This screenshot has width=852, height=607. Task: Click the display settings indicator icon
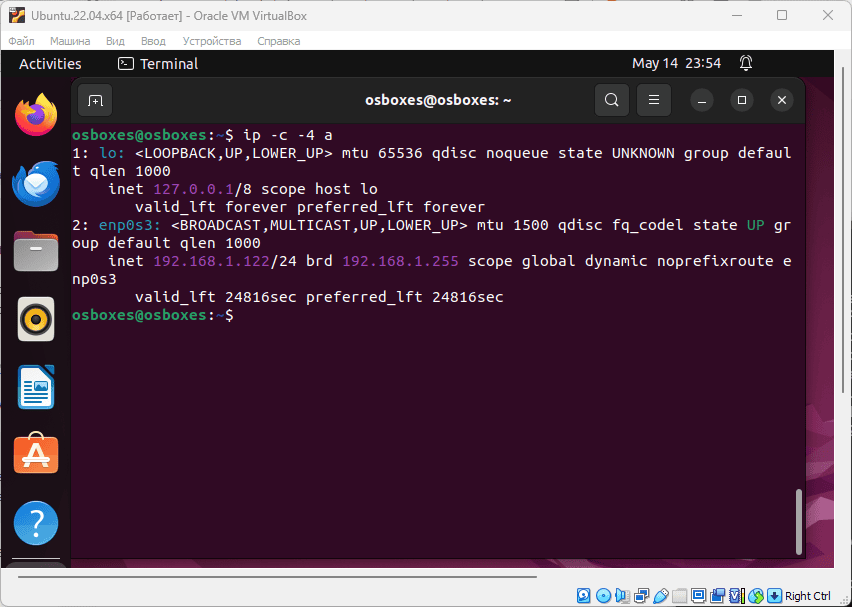point(699,596)
